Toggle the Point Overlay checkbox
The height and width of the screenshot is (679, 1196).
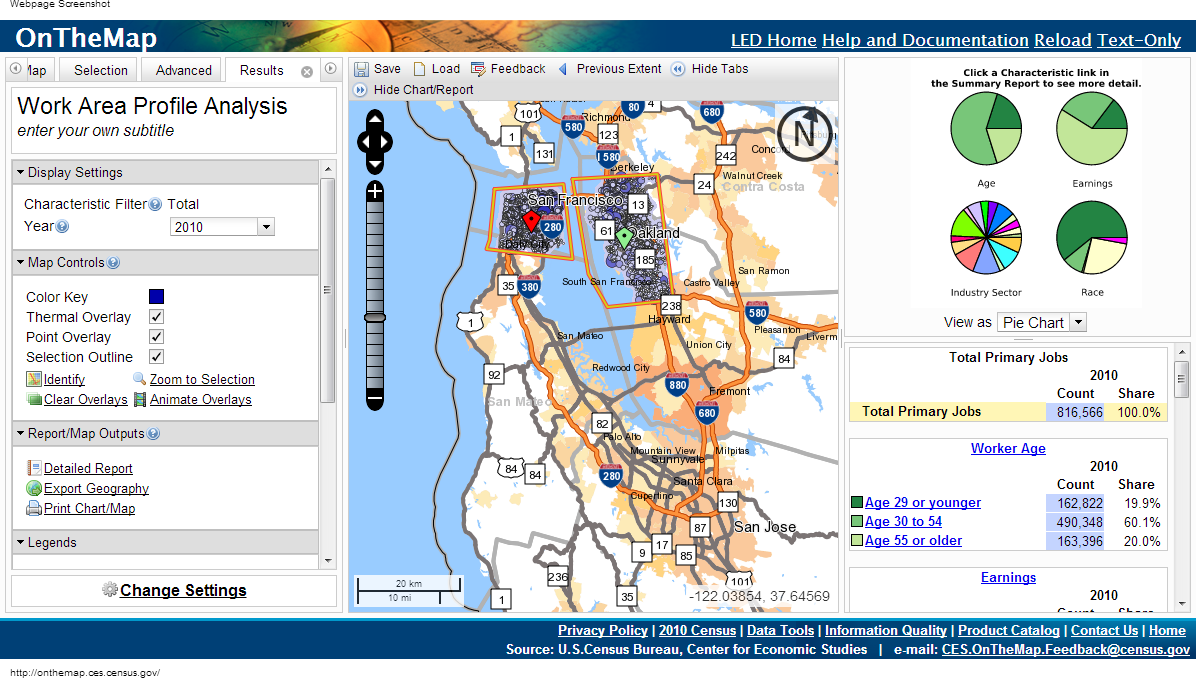[x=156, y=336]
